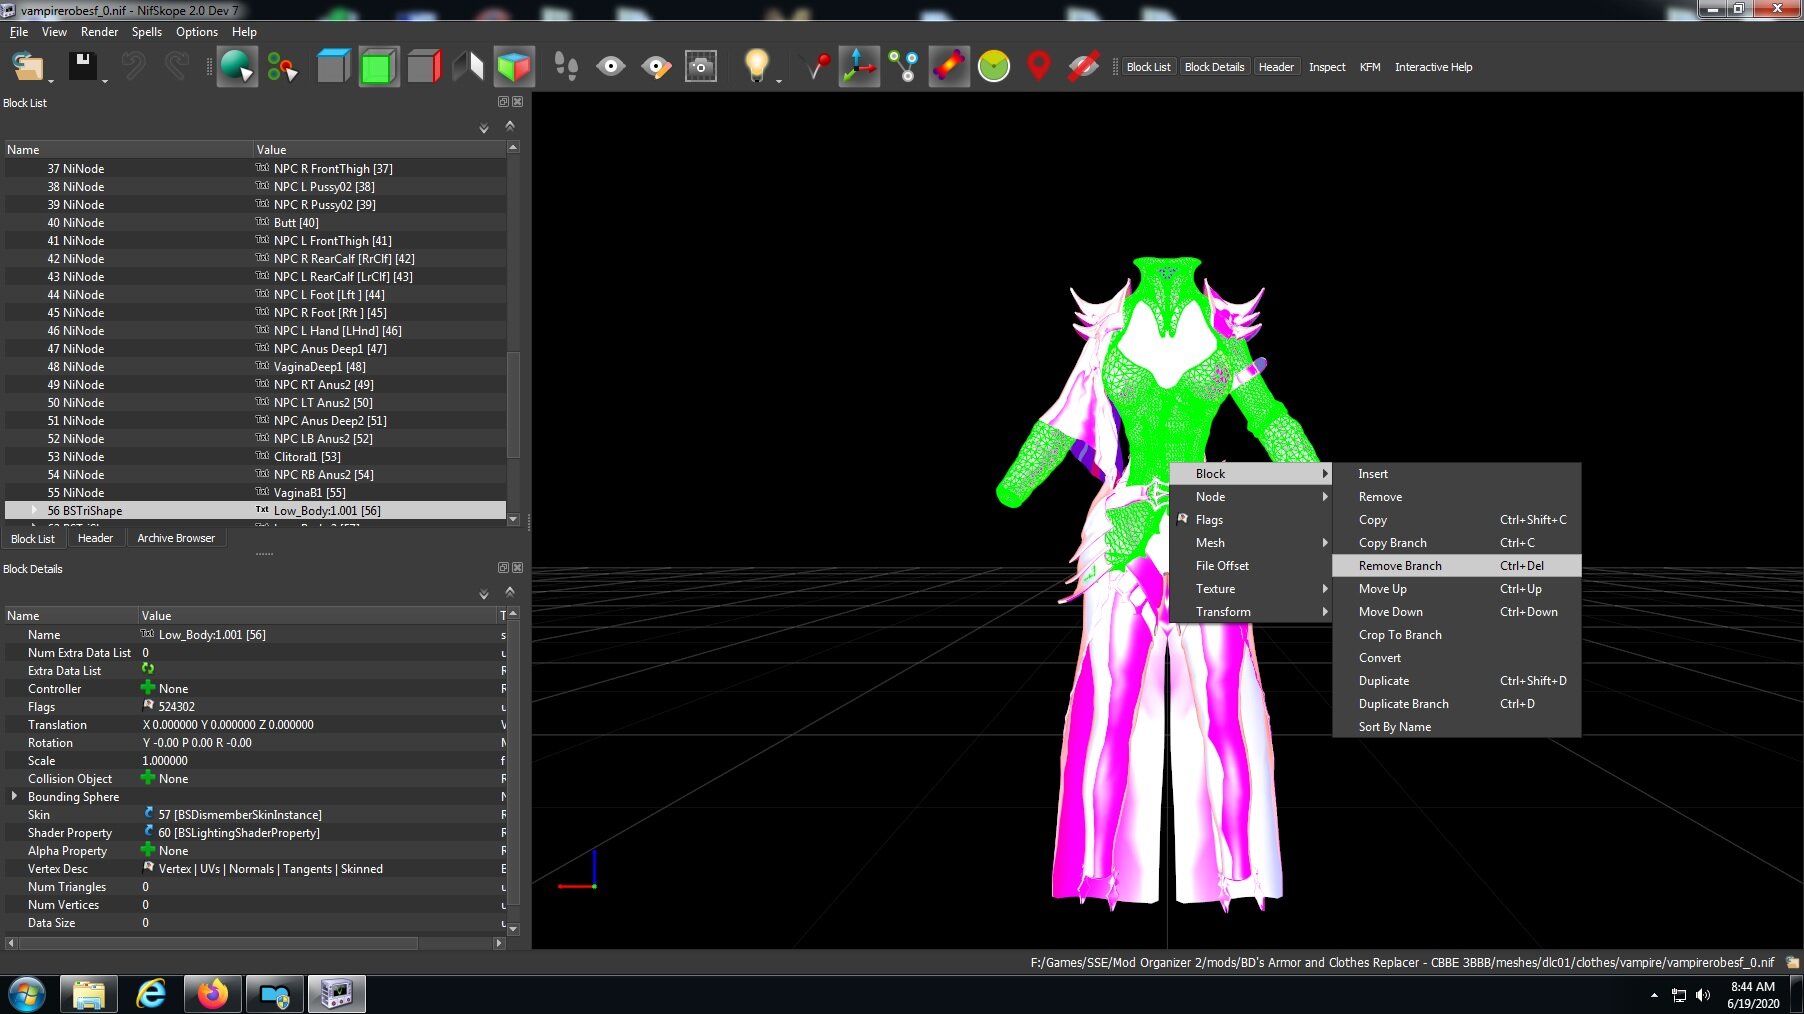Screen dimensions: 1804x1014
Task: Click the Save floppy disk icon
Action: 82,67
